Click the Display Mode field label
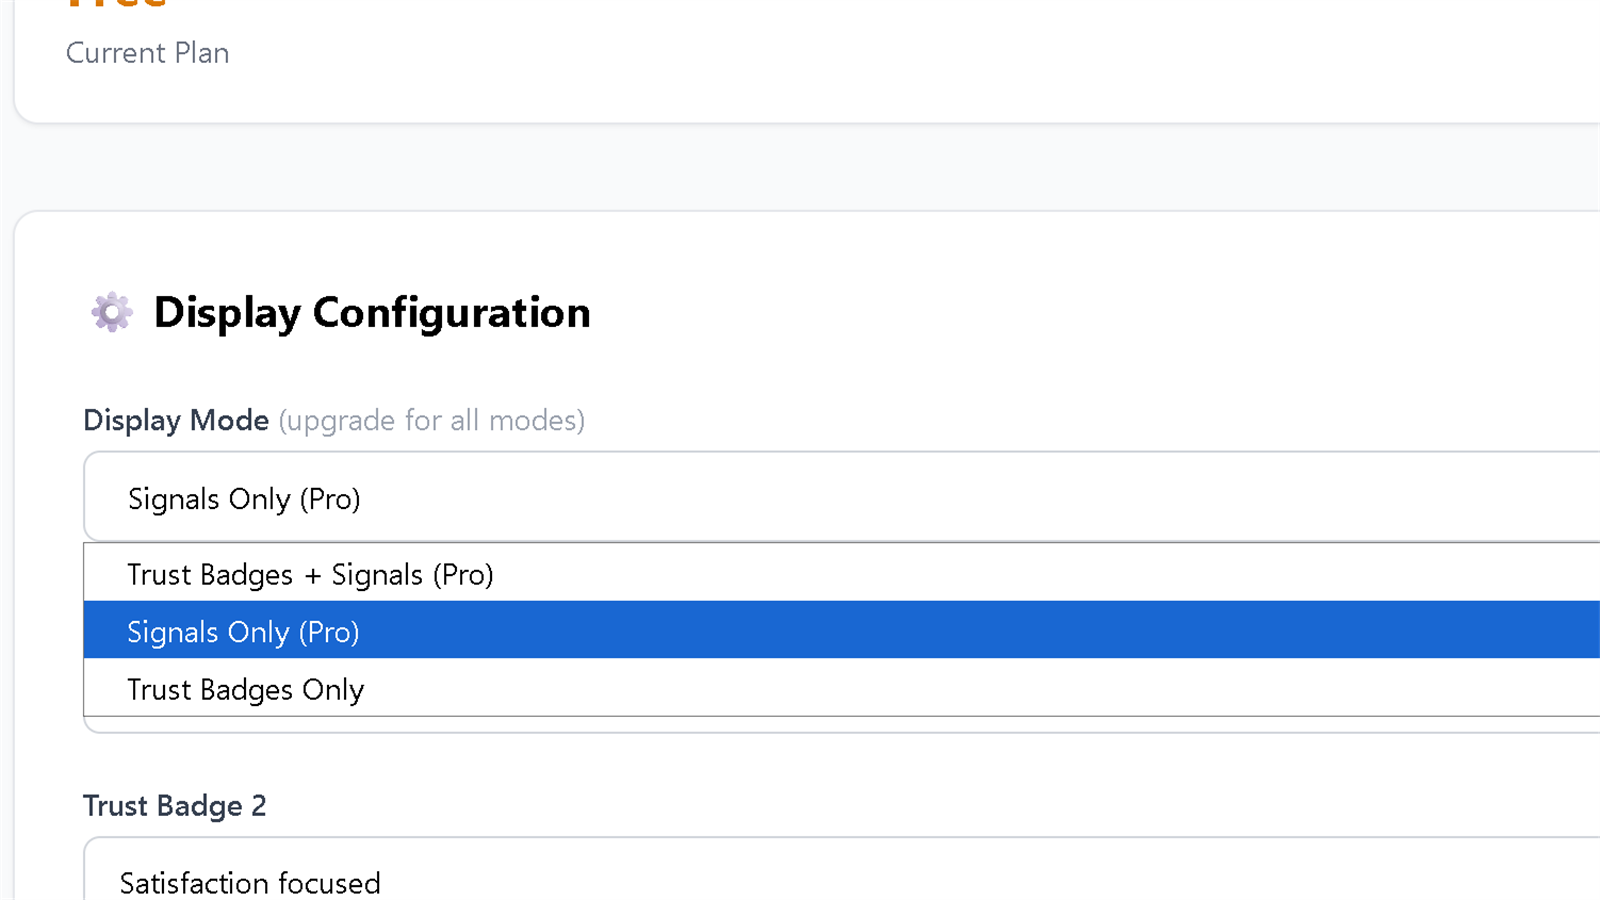1600x900 pixels. click(176, 420)
